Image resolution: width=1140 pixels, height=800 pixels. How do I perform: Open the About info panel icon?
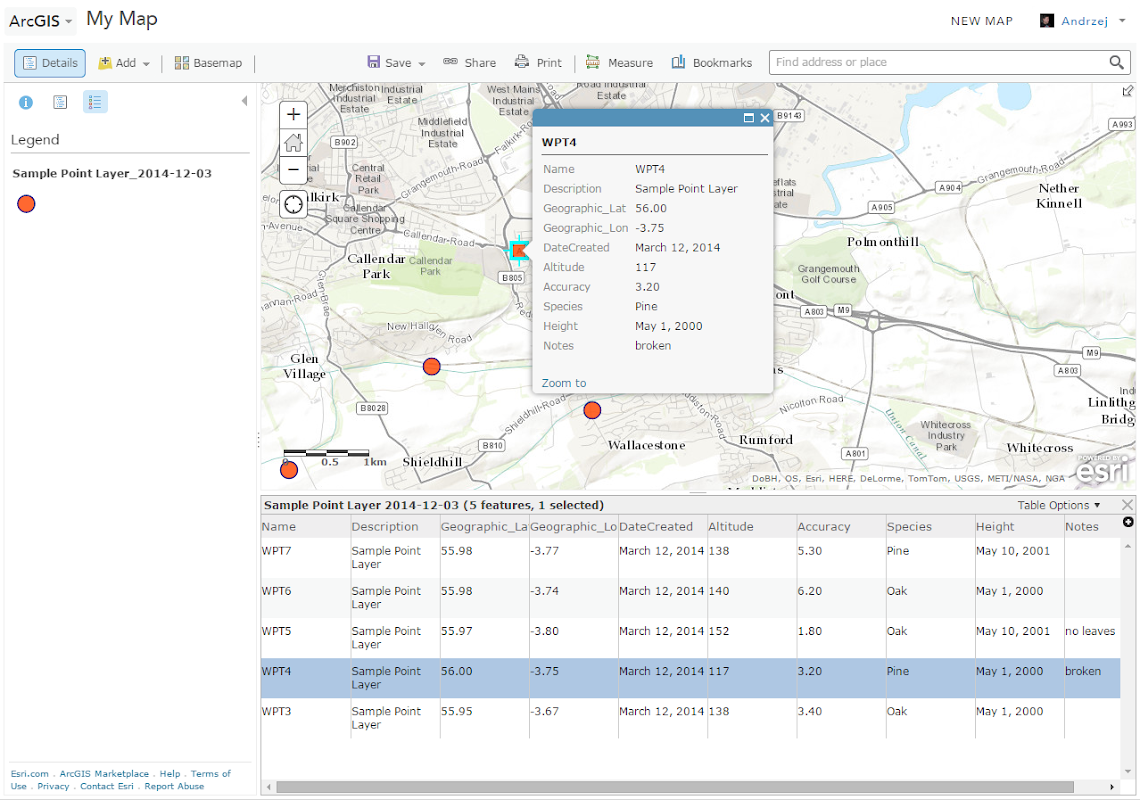click(x=26, y=102)
